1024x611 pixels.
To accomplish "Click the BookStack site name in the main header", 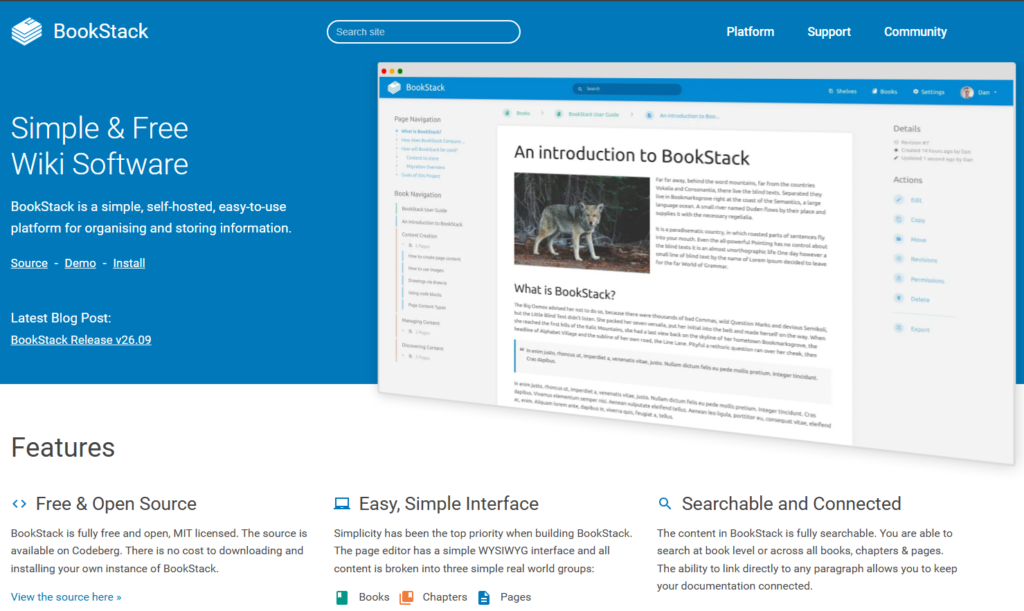I will pos(101,31).
